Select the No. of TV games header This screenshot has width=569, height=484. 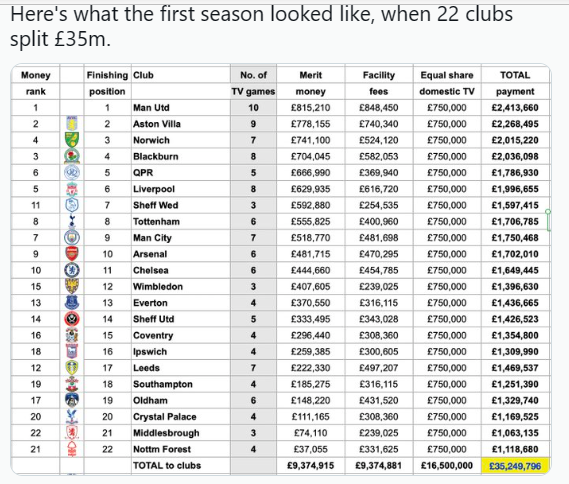pos(253,83)
